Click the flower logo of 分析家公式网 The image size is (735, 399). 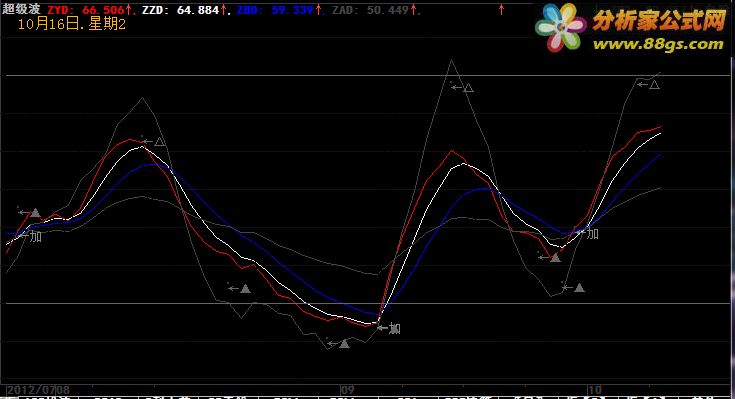point(561,27)
